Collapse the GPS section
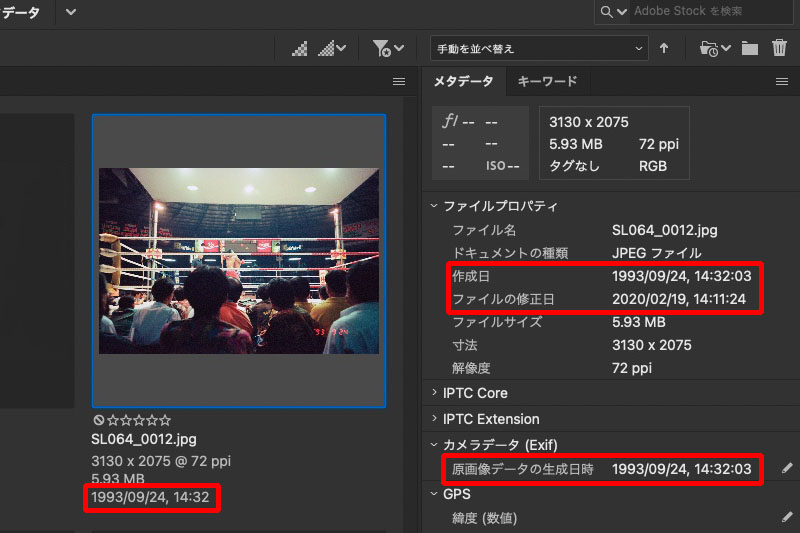The height and width of the screenshot is (533, 800). click(434, 493)
